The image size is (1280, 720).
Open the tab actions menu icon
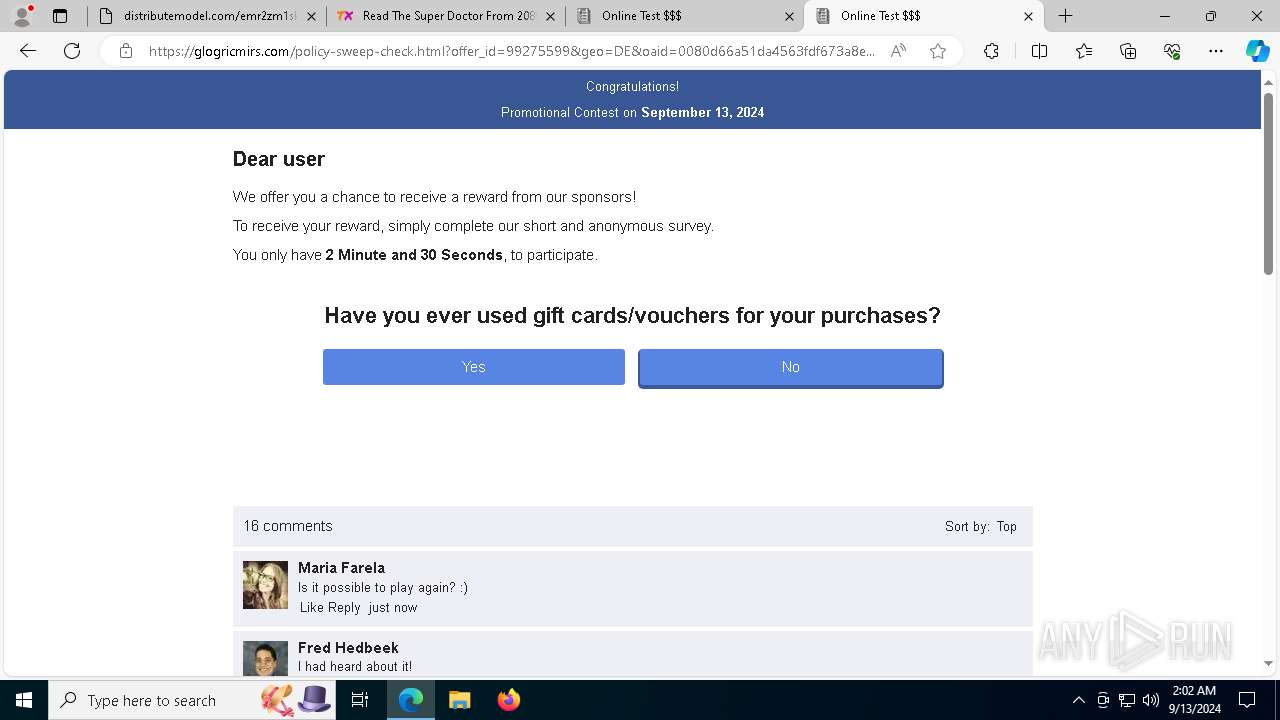(x=60, y=16)
